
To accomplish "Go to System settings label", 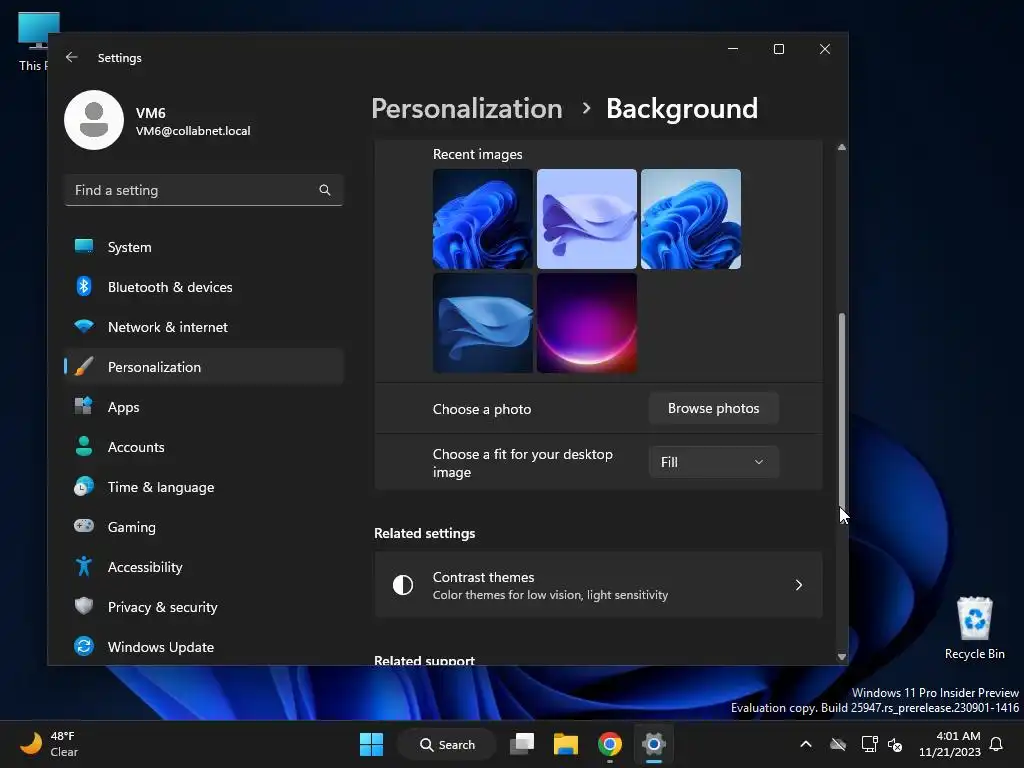I will pyautogui.click(x=129, y=248).
